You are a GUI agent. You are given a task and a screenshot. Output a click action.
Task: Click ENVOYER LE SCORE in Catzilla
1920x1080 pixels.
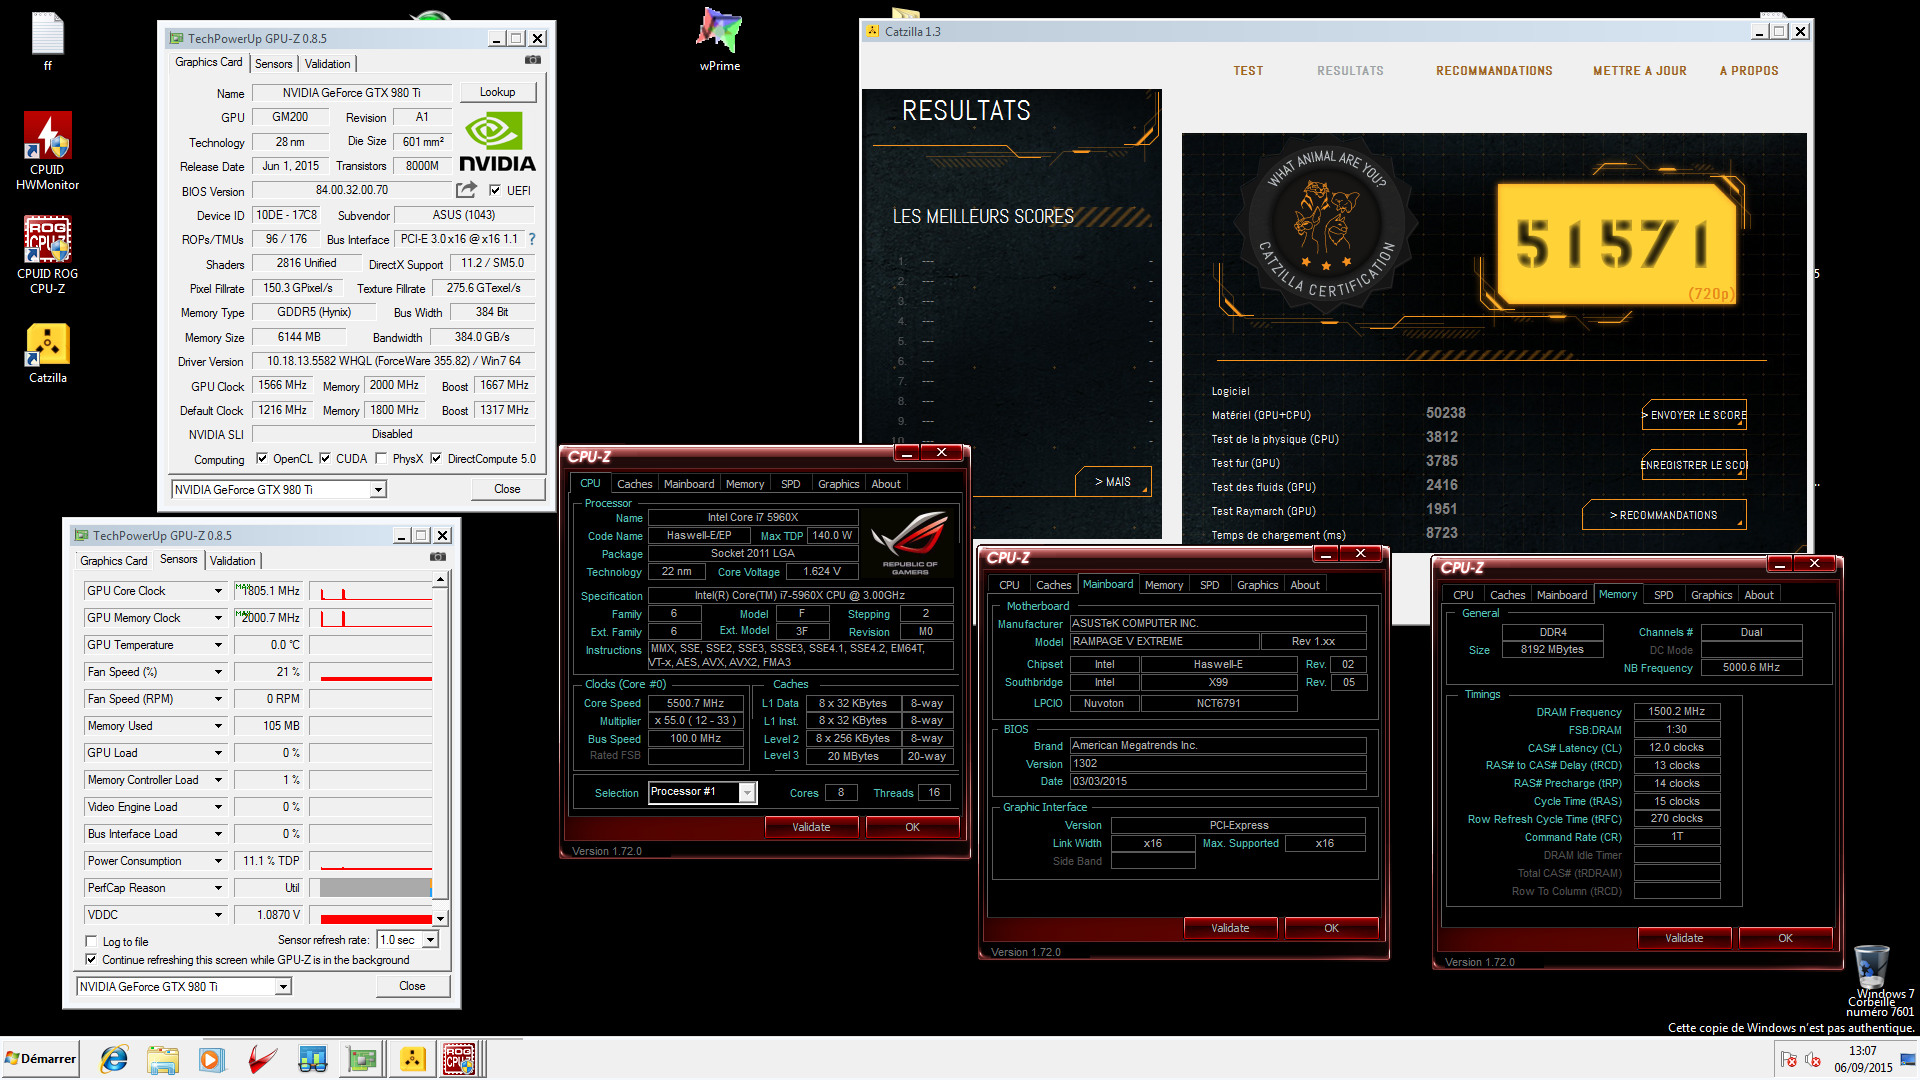[1694, 415]
